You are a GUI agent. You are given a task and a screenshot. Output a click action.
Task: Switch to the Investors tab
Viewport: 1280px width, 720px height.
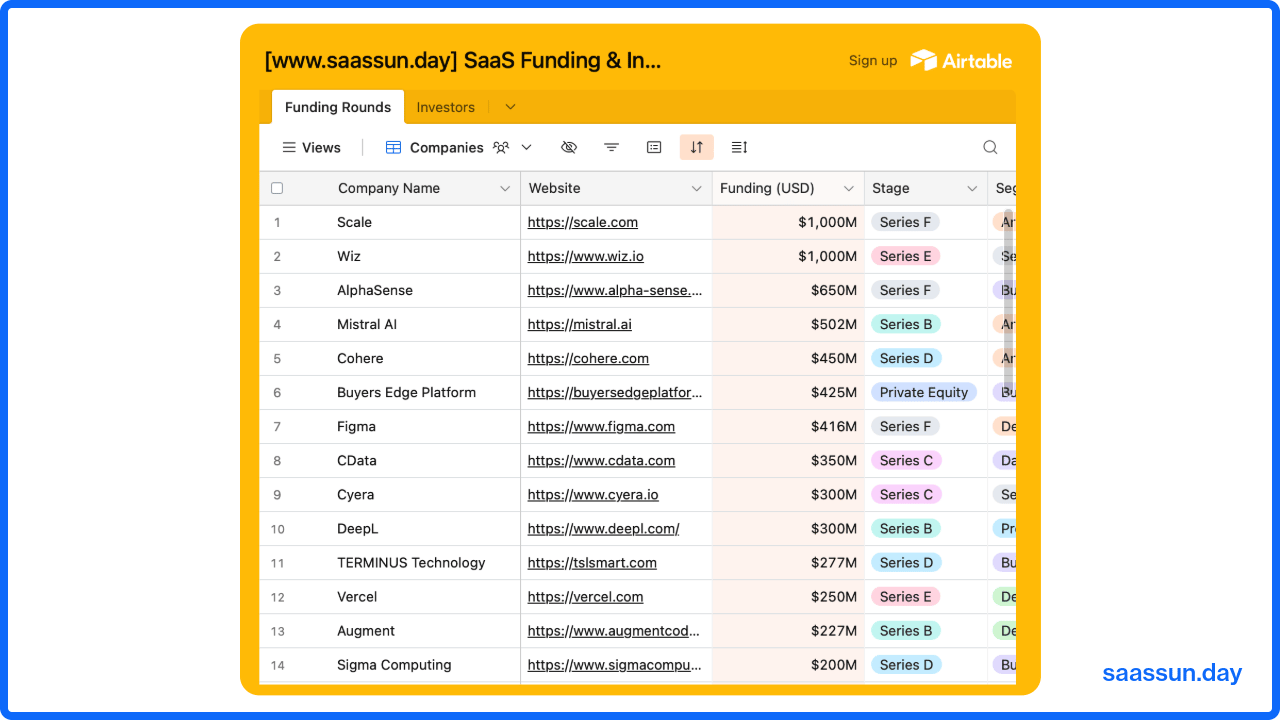pos(446,107)
